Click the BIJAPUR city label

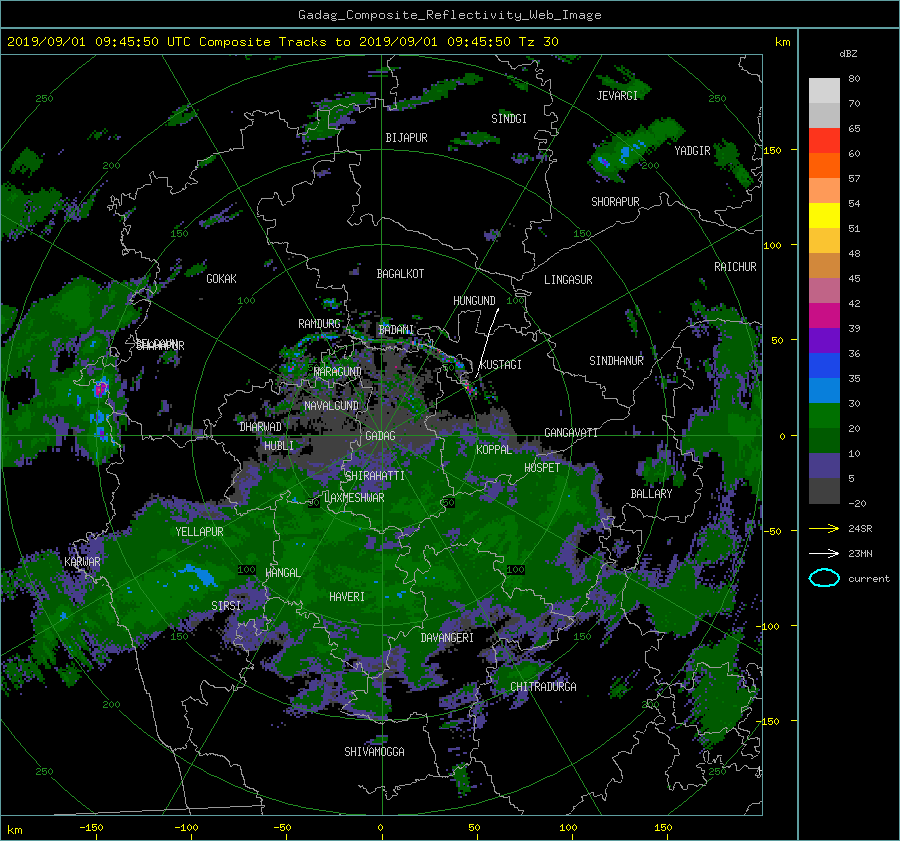[x=406, y=138]
